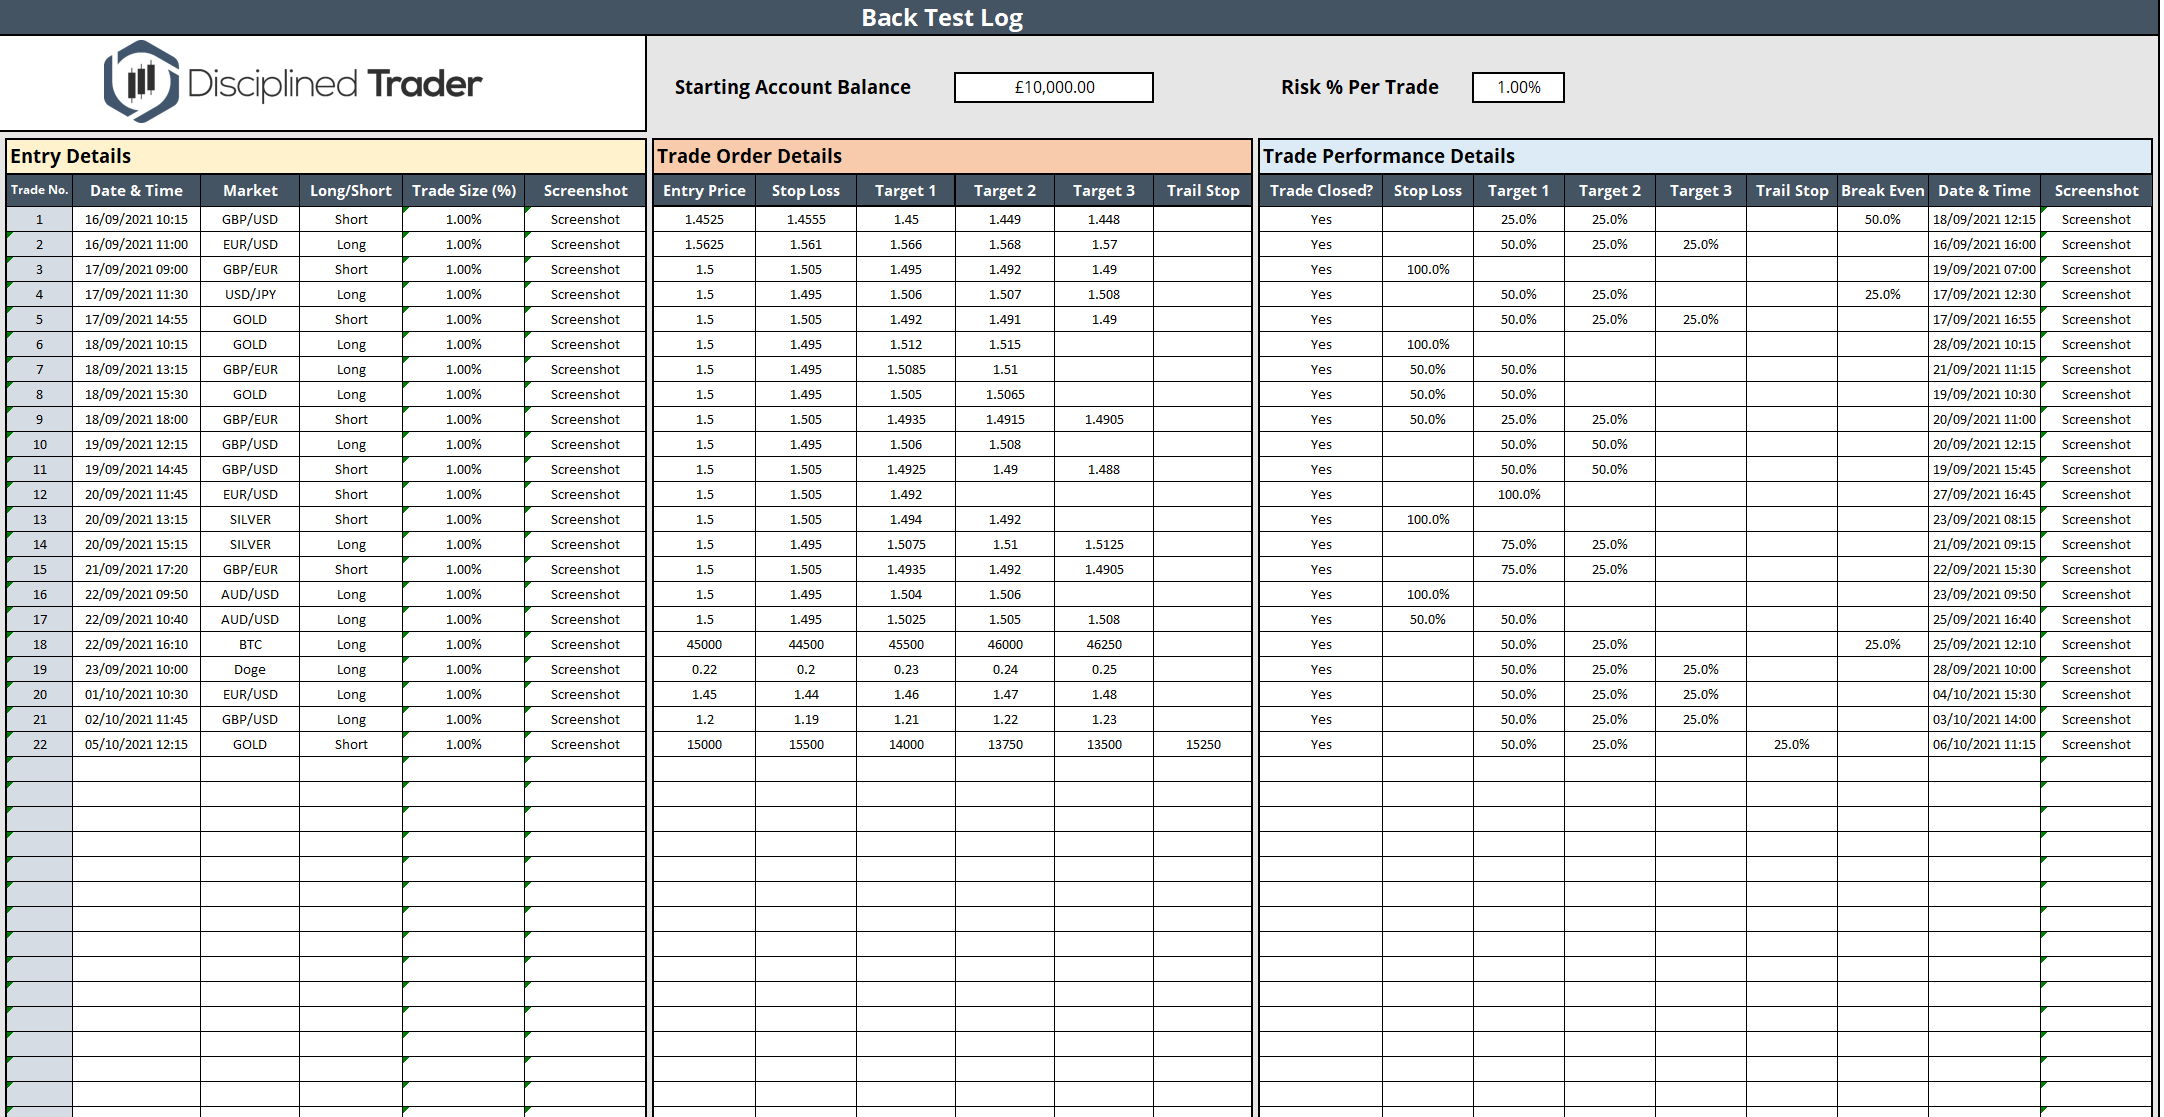Select Trail Stop 25.0% cell in trade 22
The image size is (2164, 1117).
pos(1791,744)
